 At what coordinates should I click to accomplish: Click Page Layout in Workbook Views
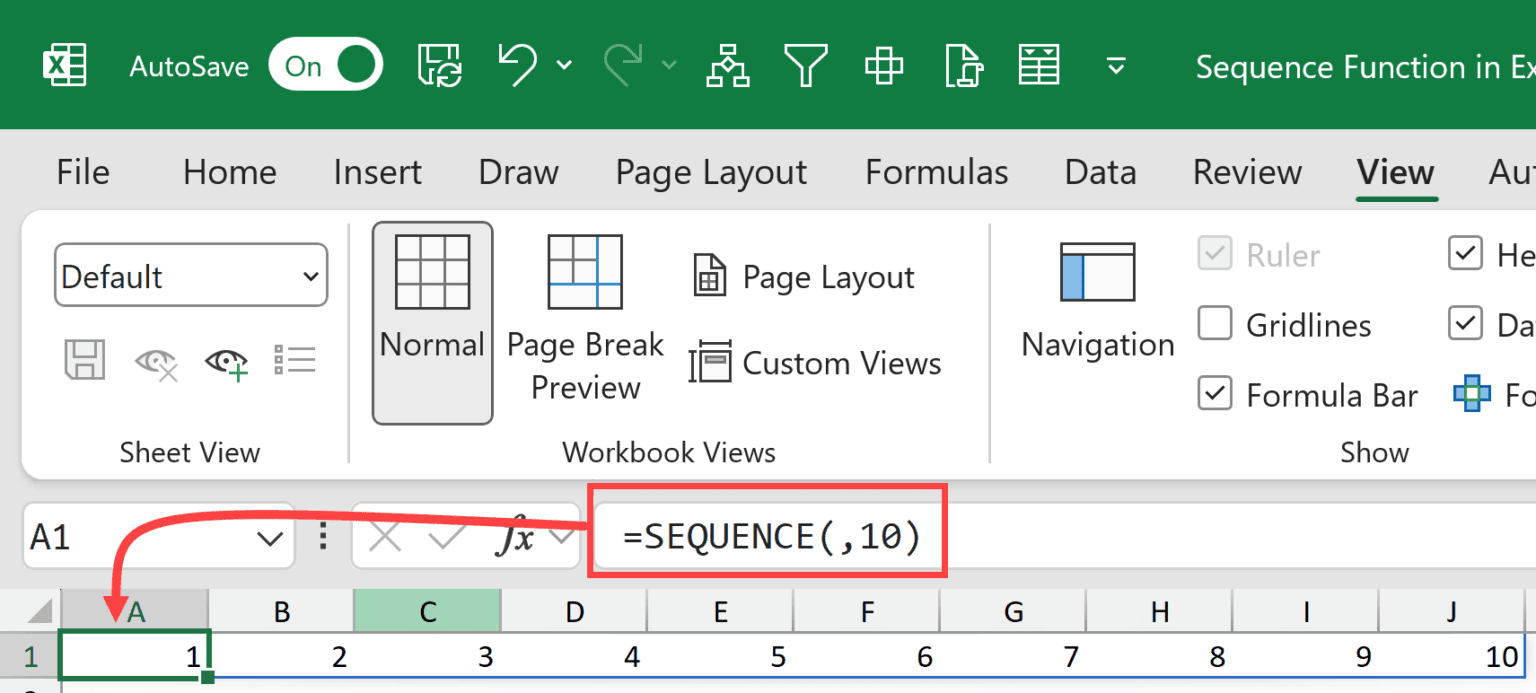(802, 276)
